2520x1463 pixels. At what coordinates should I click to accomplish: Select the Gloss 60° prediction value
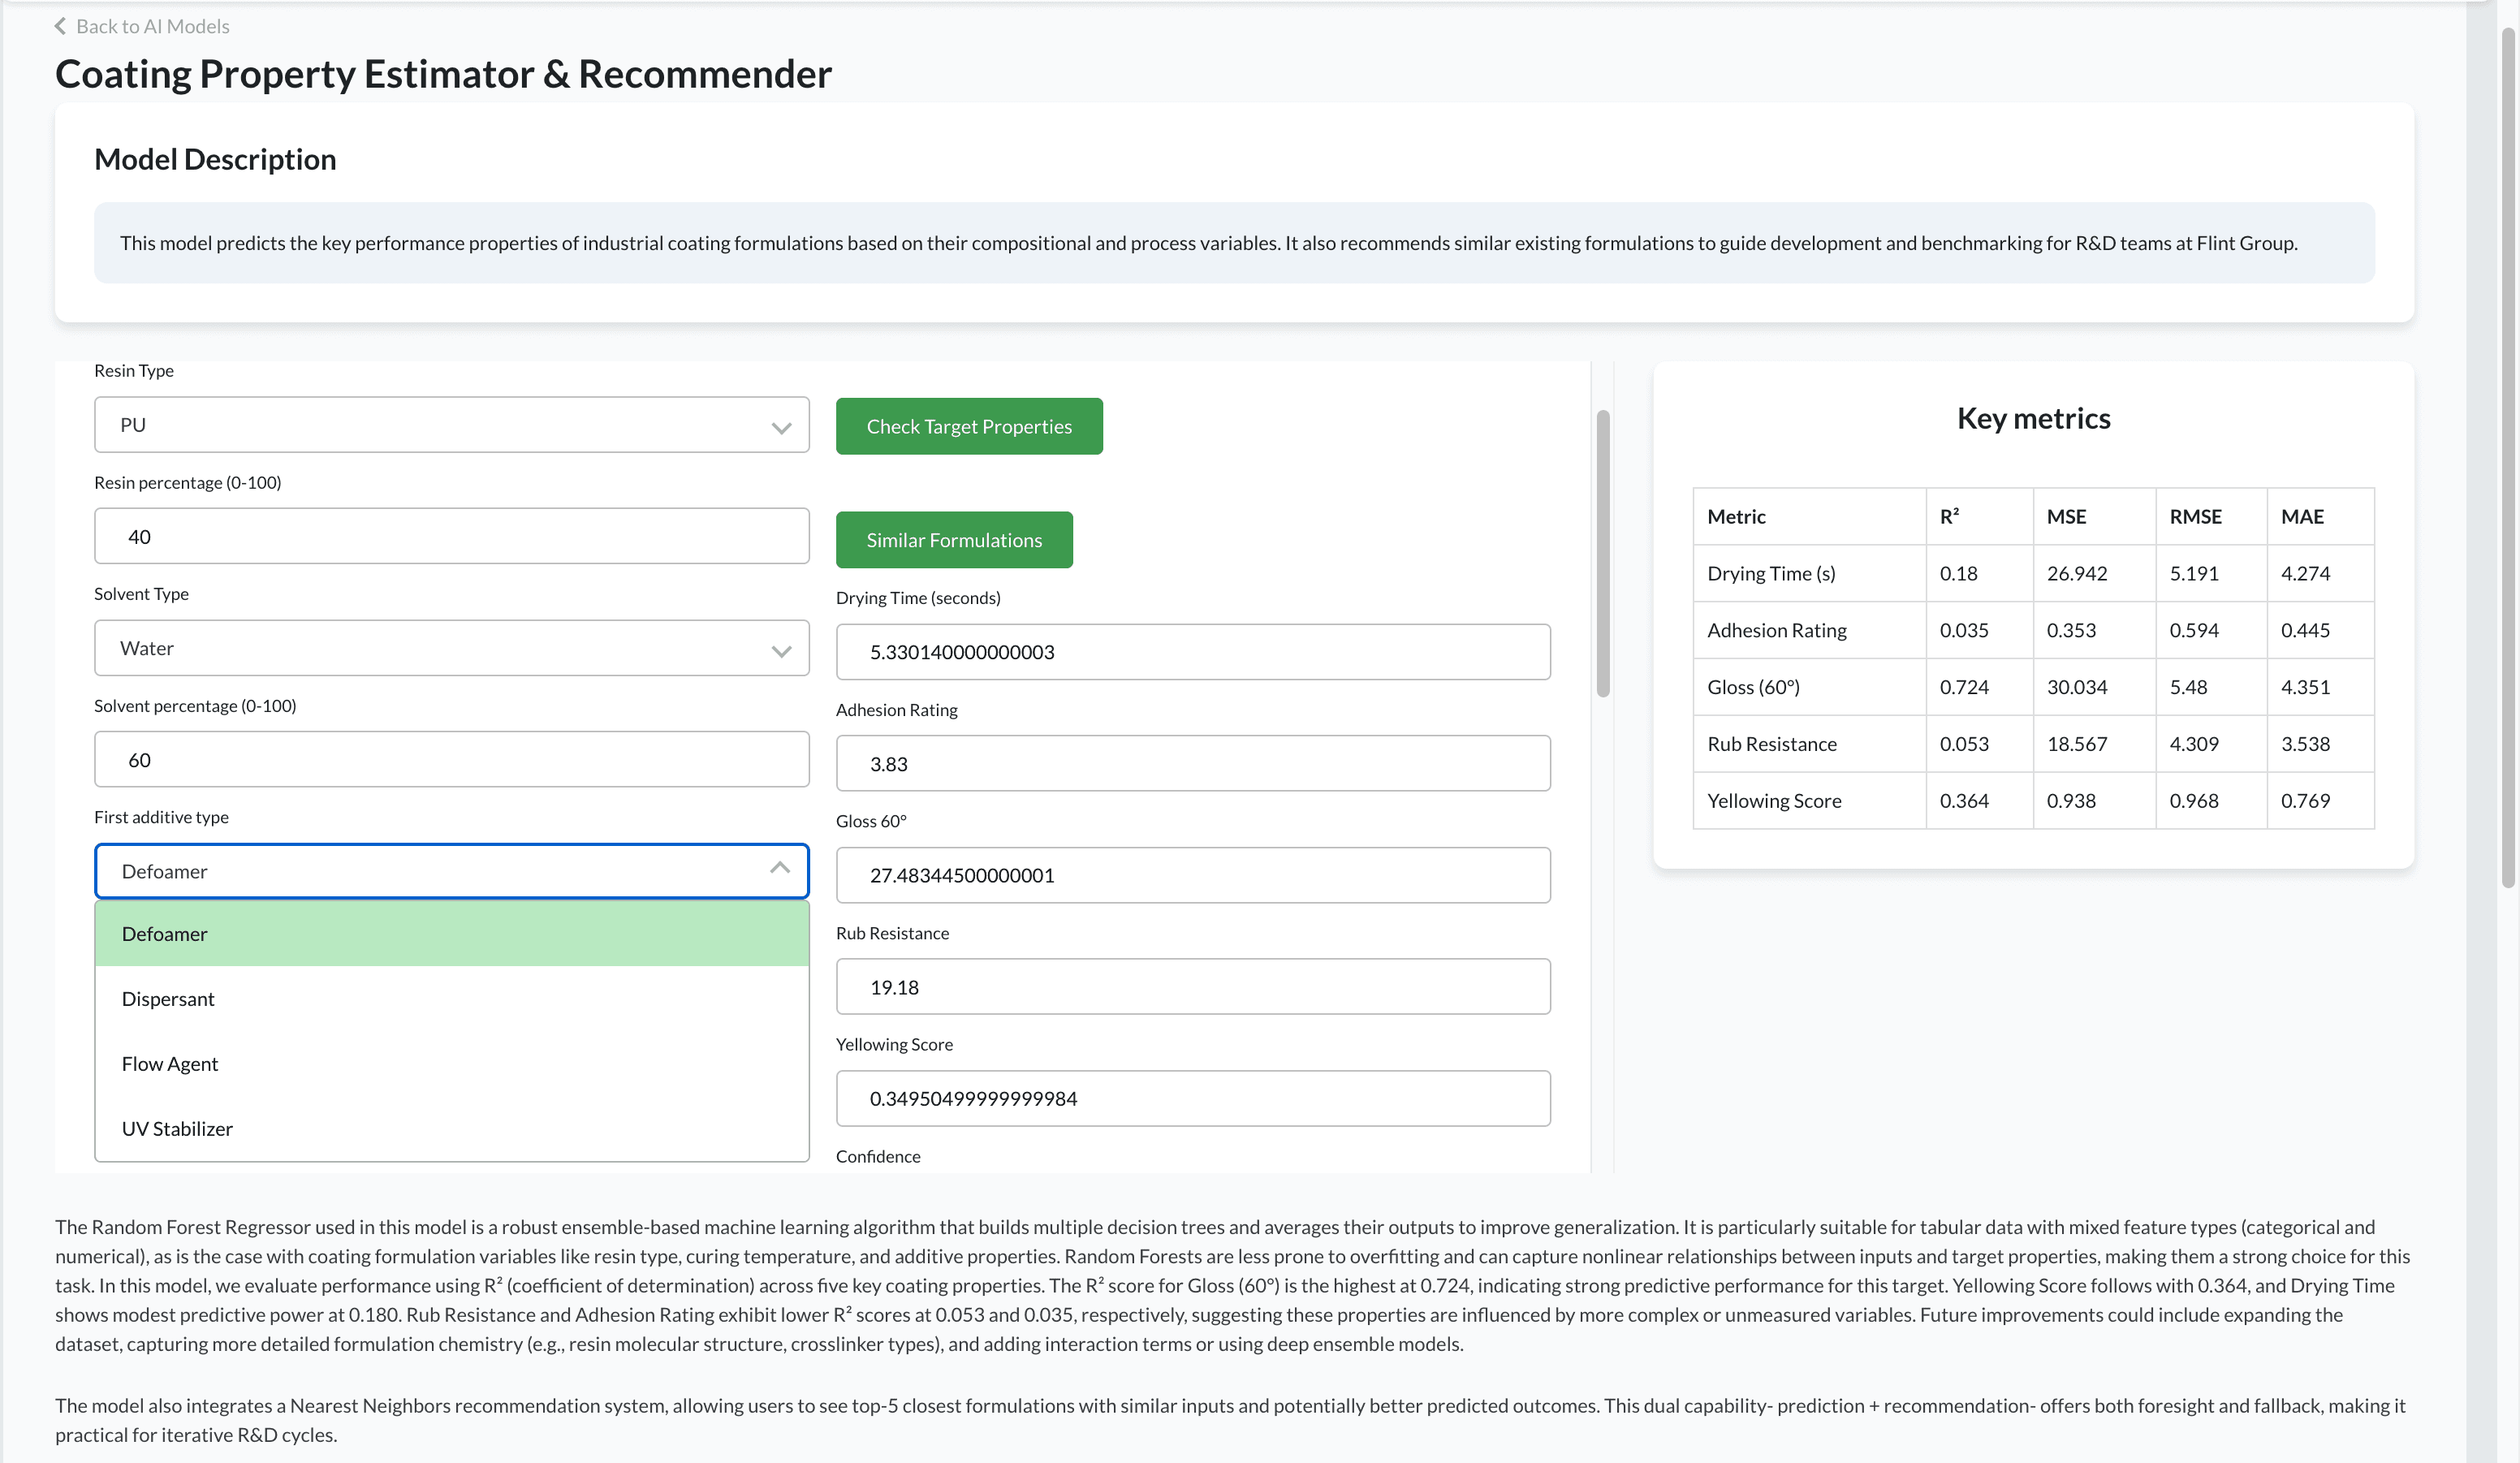(x=1192, y=874)
